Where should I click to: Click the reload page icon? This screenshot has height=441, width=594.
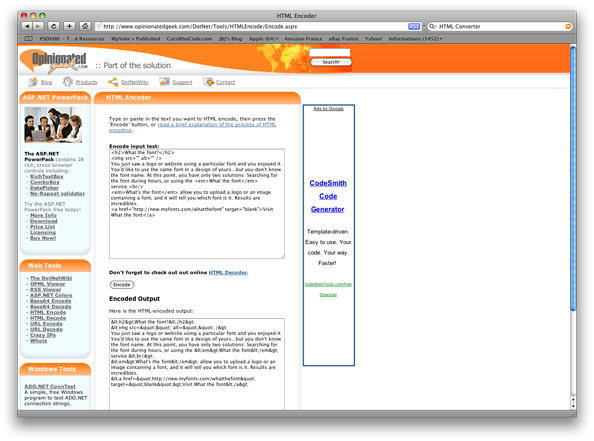53,26
